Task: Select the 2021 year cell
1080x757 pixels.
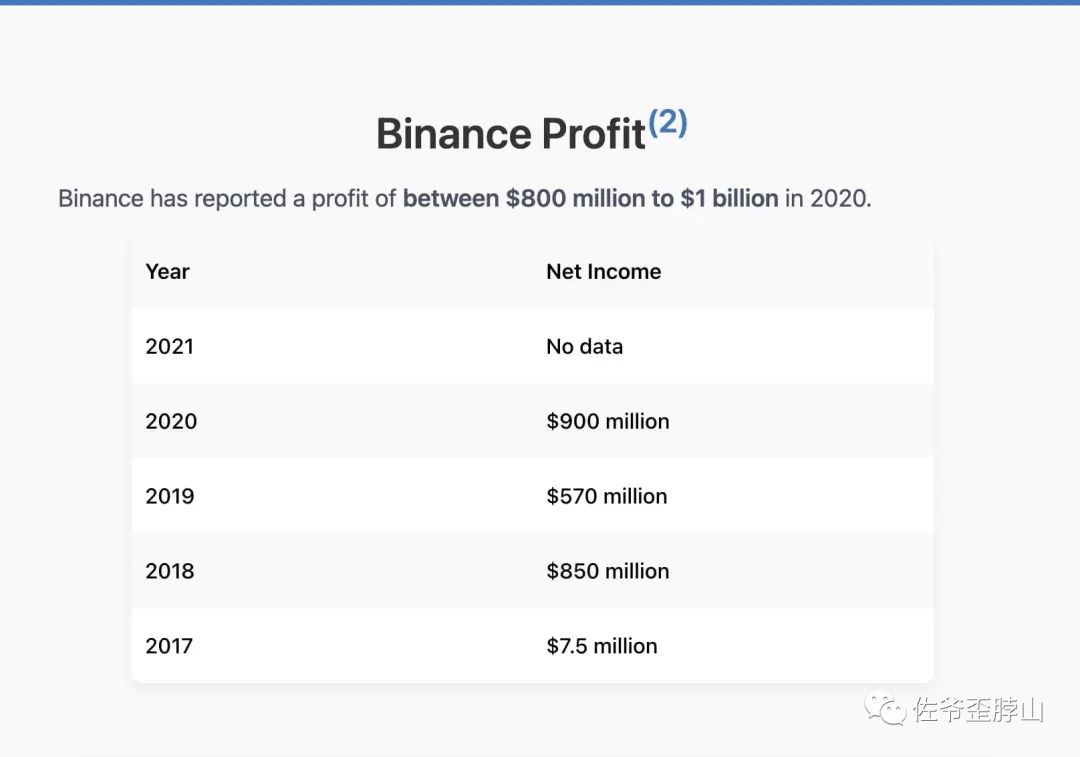Action: [x=169, y=347]
